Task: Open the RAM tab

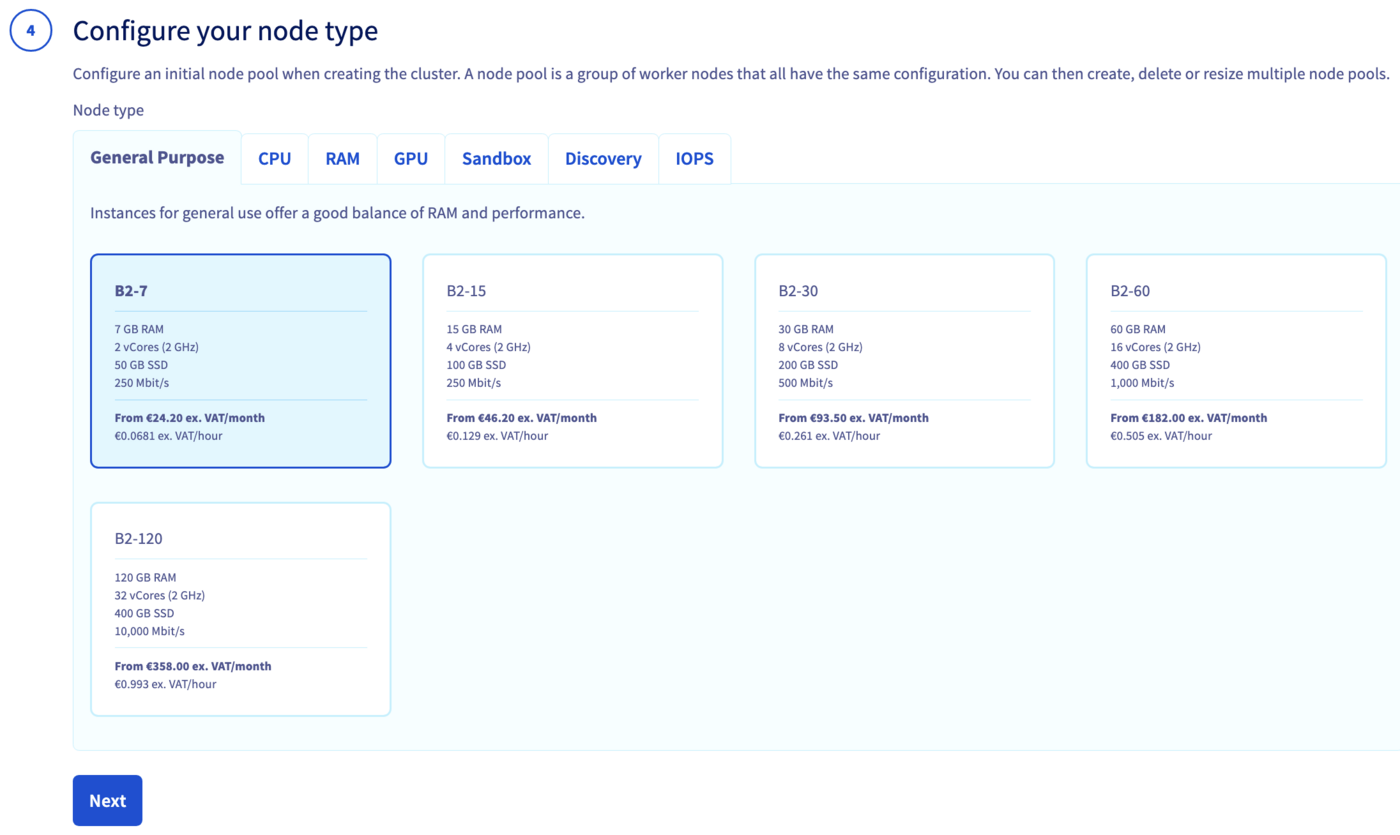Action: pyautogui.click(x=342, y=158)
